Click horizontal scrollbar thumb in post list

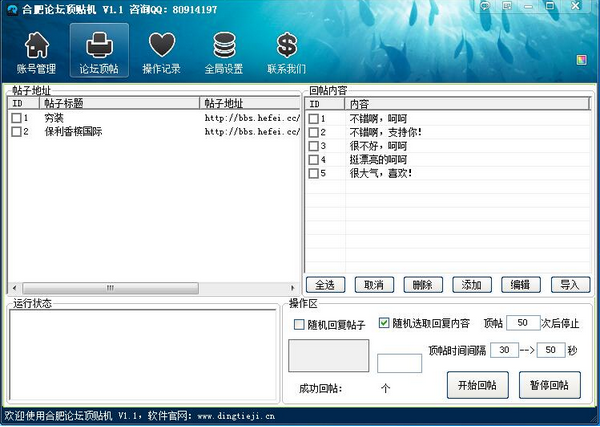coord(110,288)
